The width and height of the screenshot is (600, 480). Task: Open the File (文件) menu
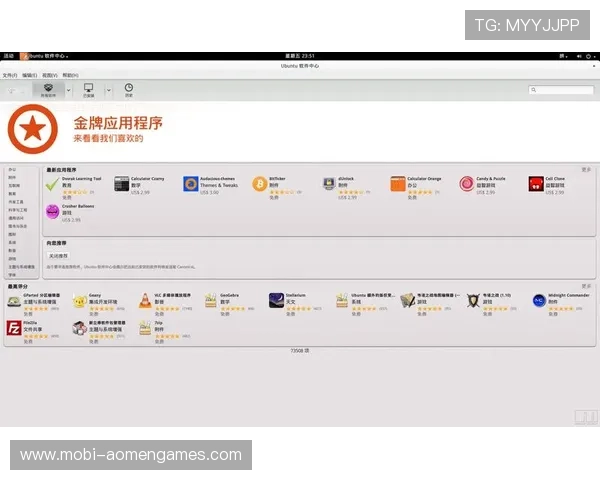pyautogui.click(x=10, y=75)
